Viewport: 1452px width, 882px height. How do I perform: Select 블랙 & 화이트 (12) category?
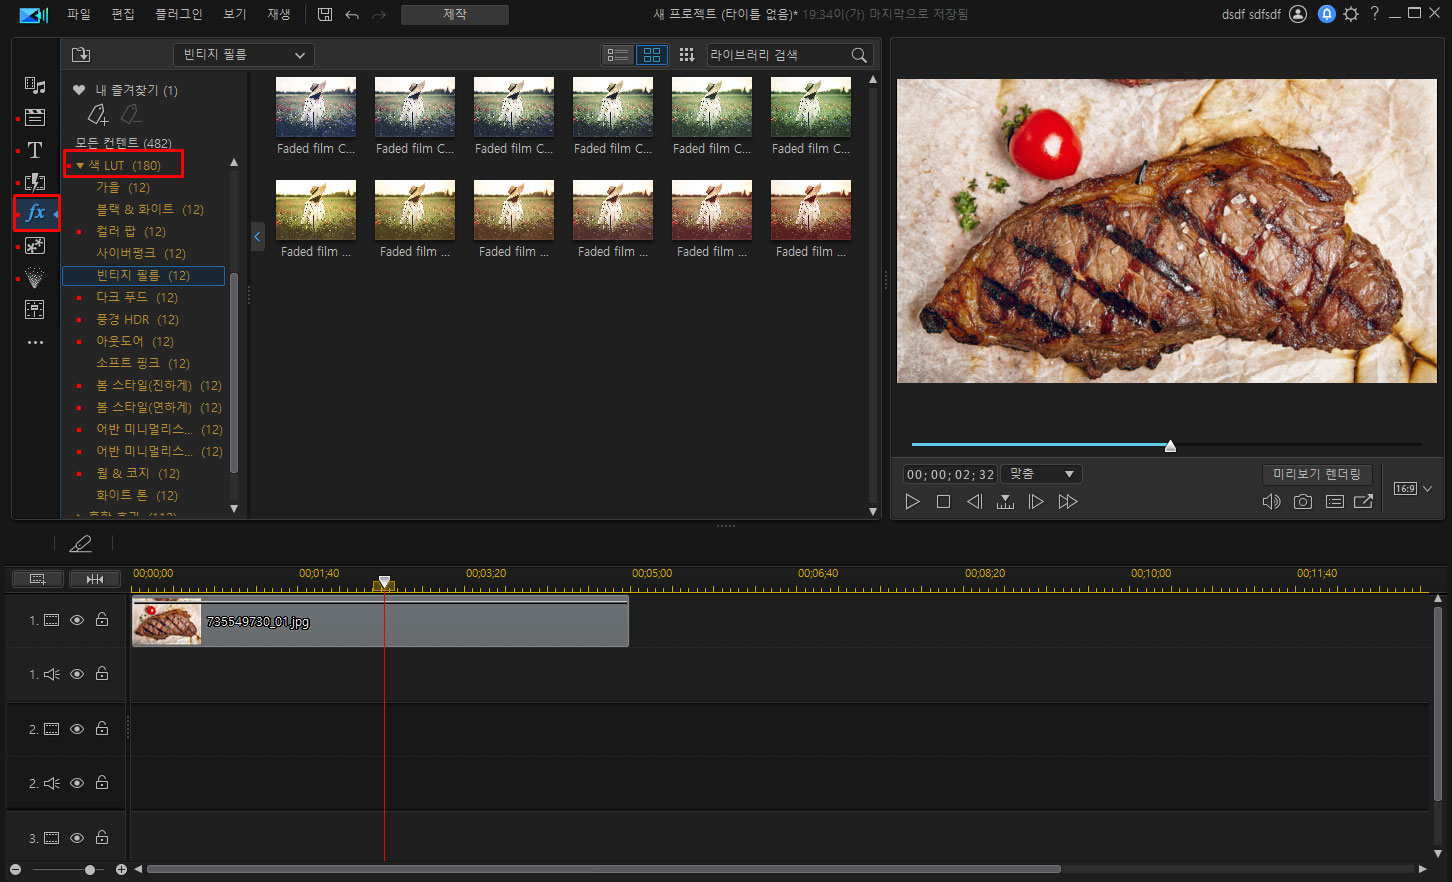pos(150,209)
